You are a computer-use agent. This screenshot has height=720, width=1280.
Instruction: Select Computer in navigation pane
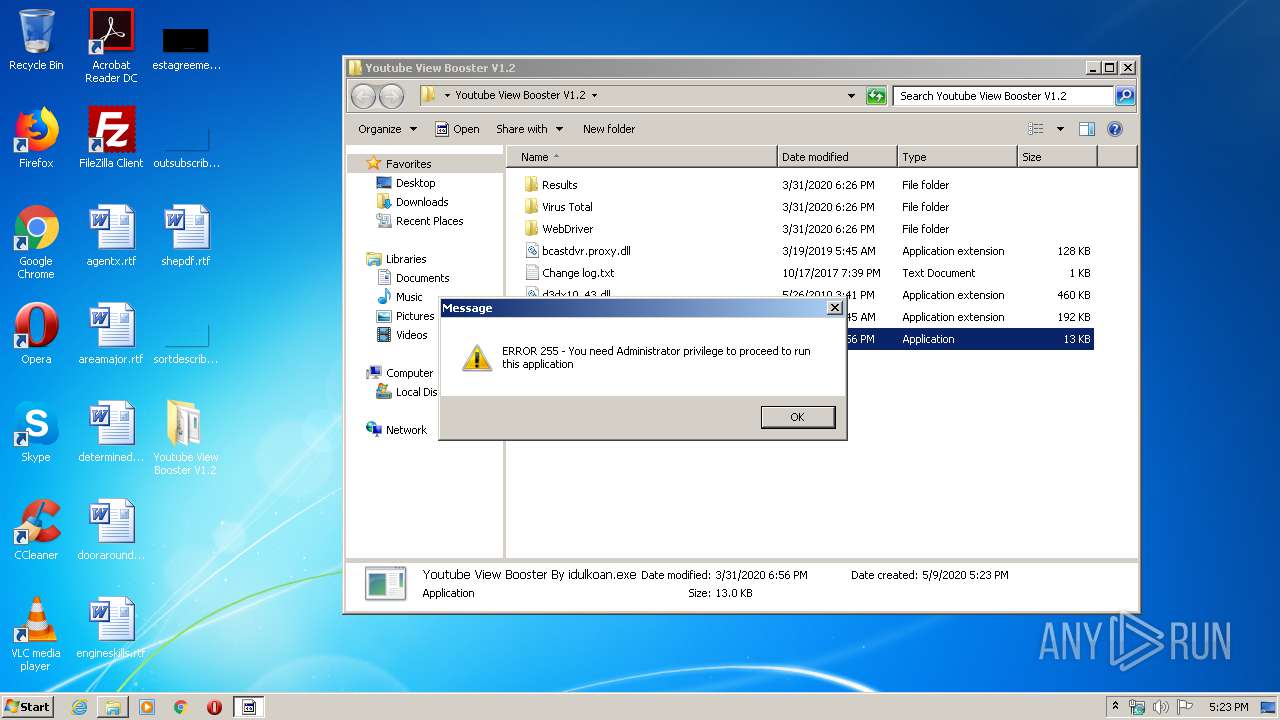point(409,373)
